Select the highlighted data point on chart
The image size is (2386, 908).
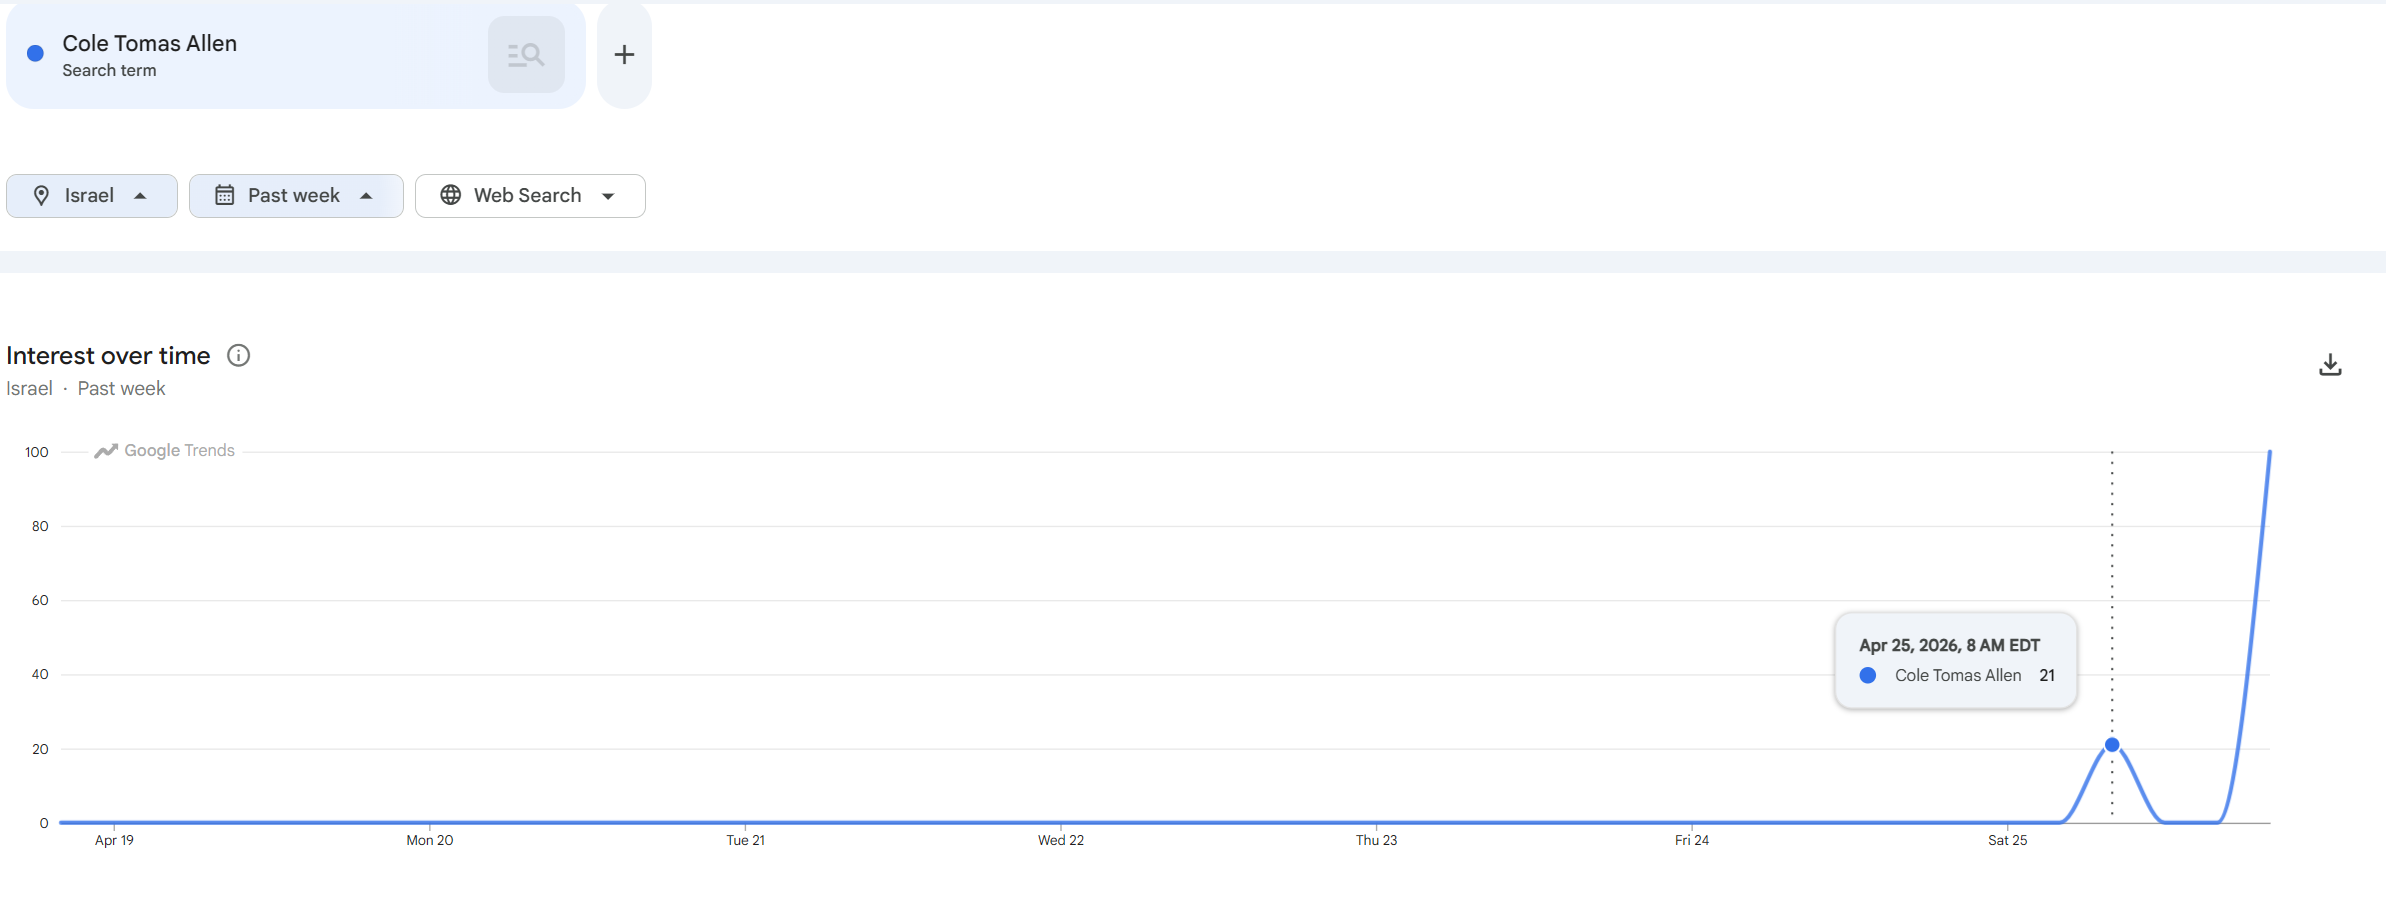tap(2112, 745)
